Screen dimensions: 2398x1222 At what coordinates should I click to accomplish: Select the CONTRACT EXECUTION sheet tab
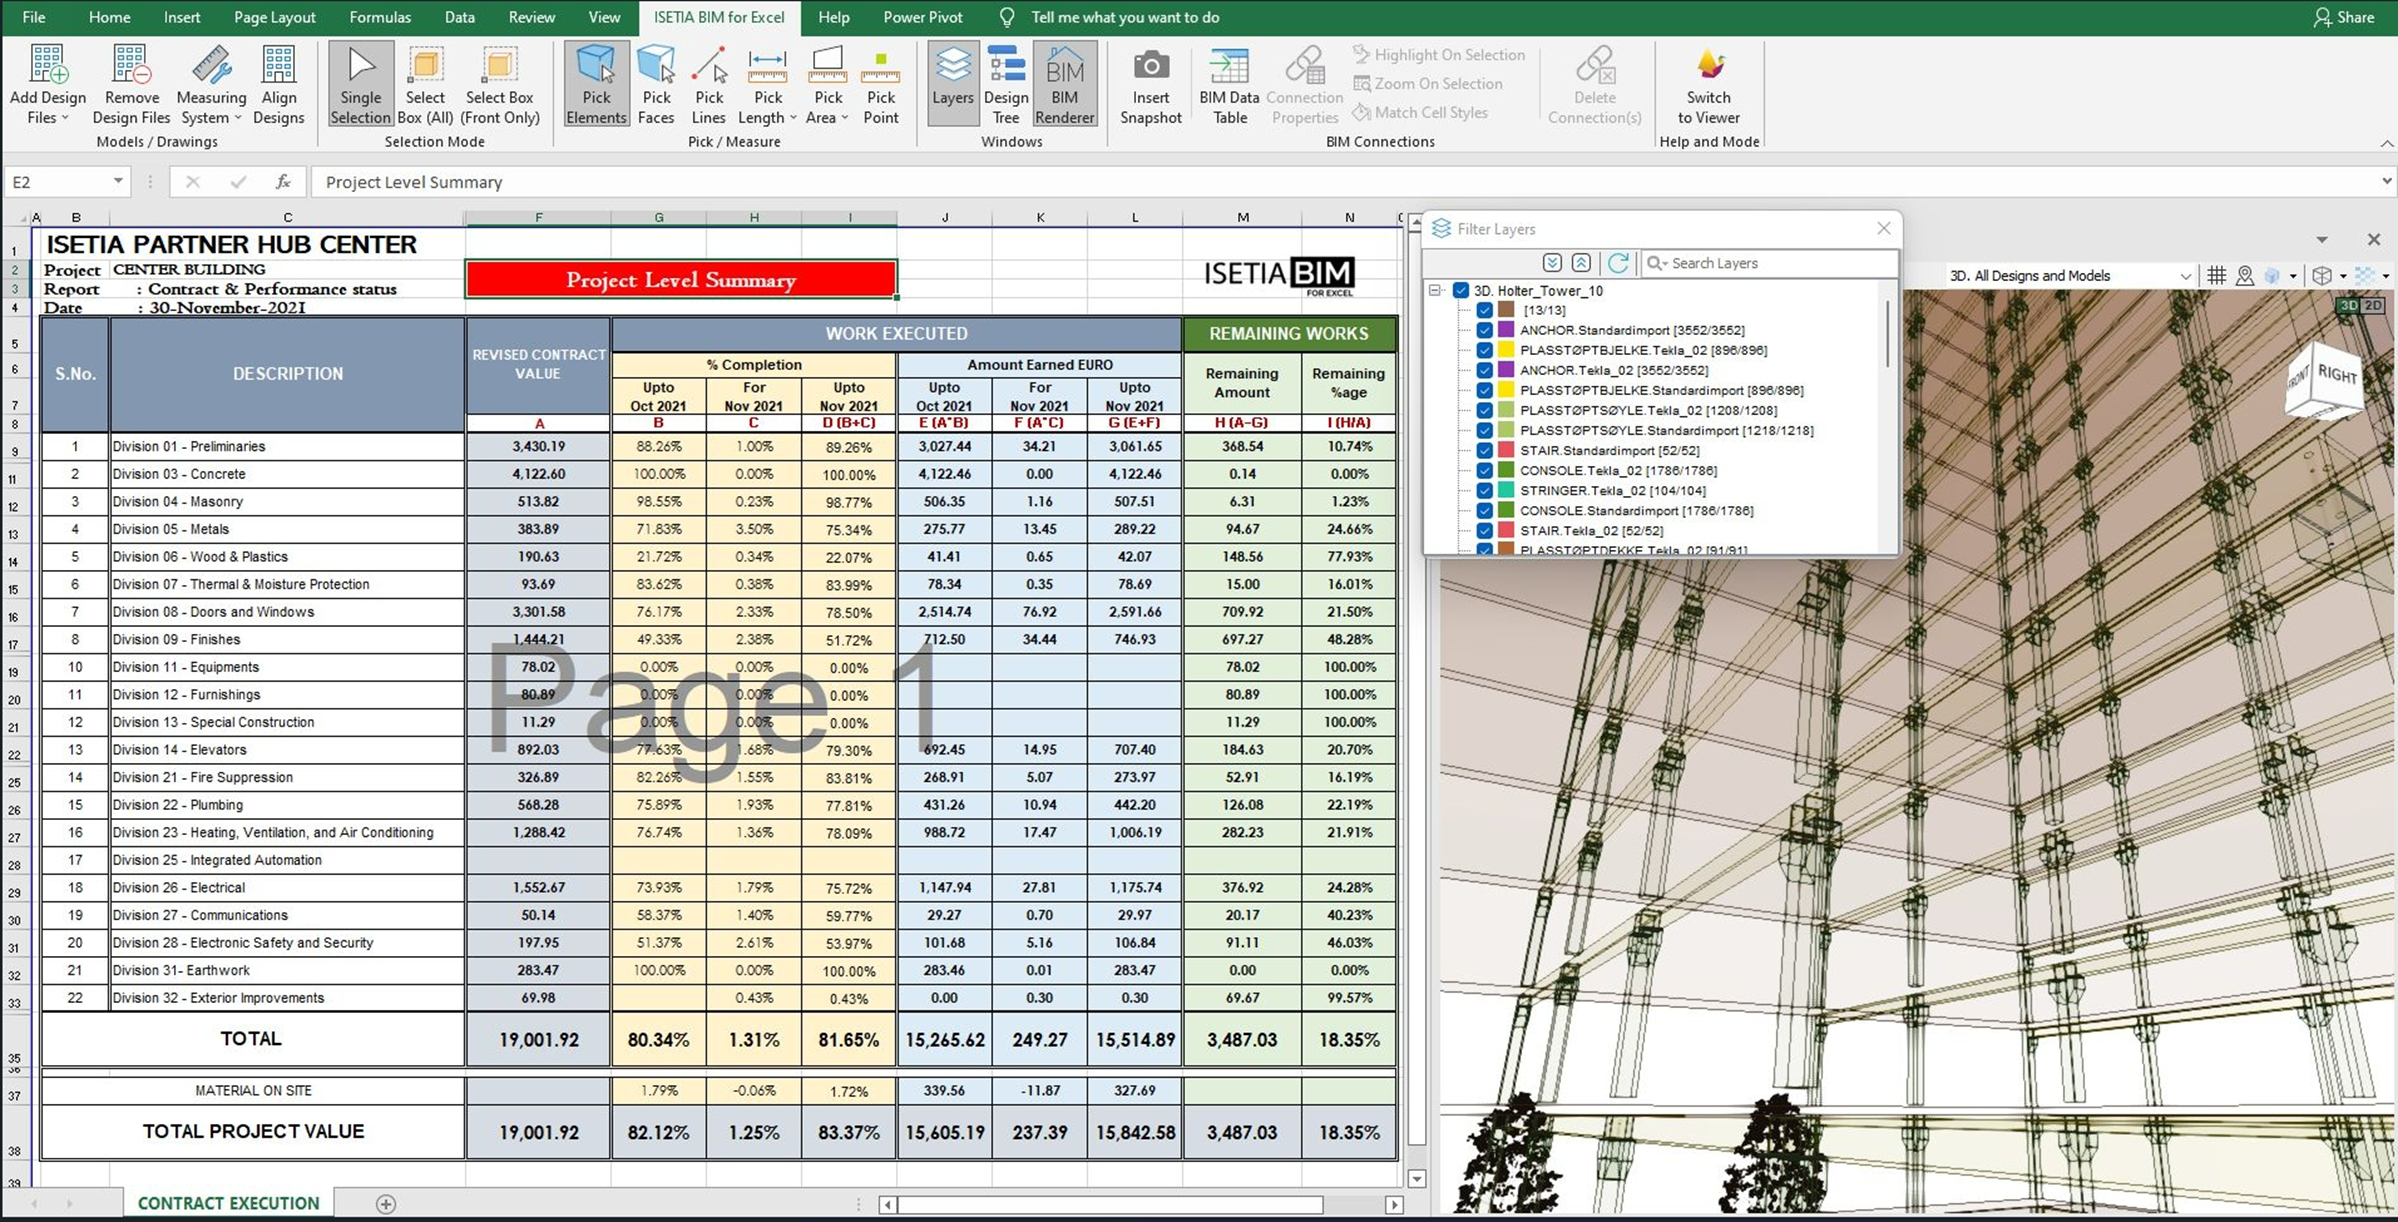pyautogui.click(x=228, y=1203)
